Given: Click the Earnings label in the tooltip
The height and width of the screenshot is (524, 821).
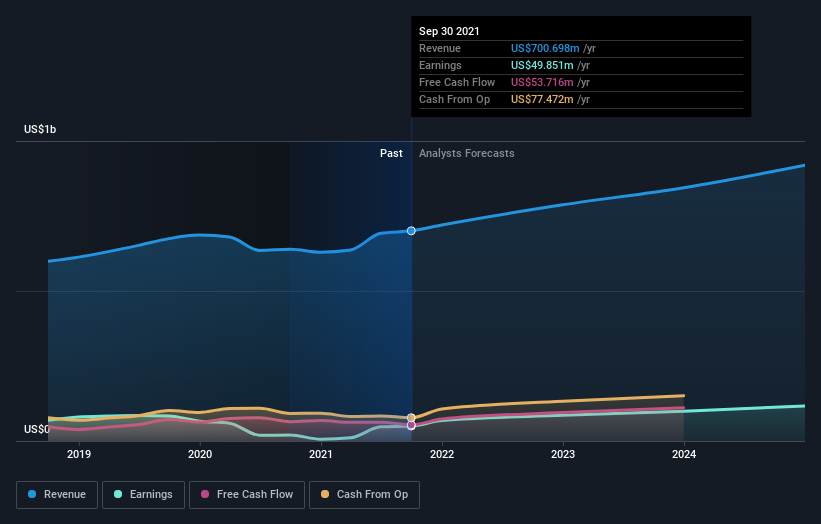Looking at the screenshot, I should click(440, 65).
